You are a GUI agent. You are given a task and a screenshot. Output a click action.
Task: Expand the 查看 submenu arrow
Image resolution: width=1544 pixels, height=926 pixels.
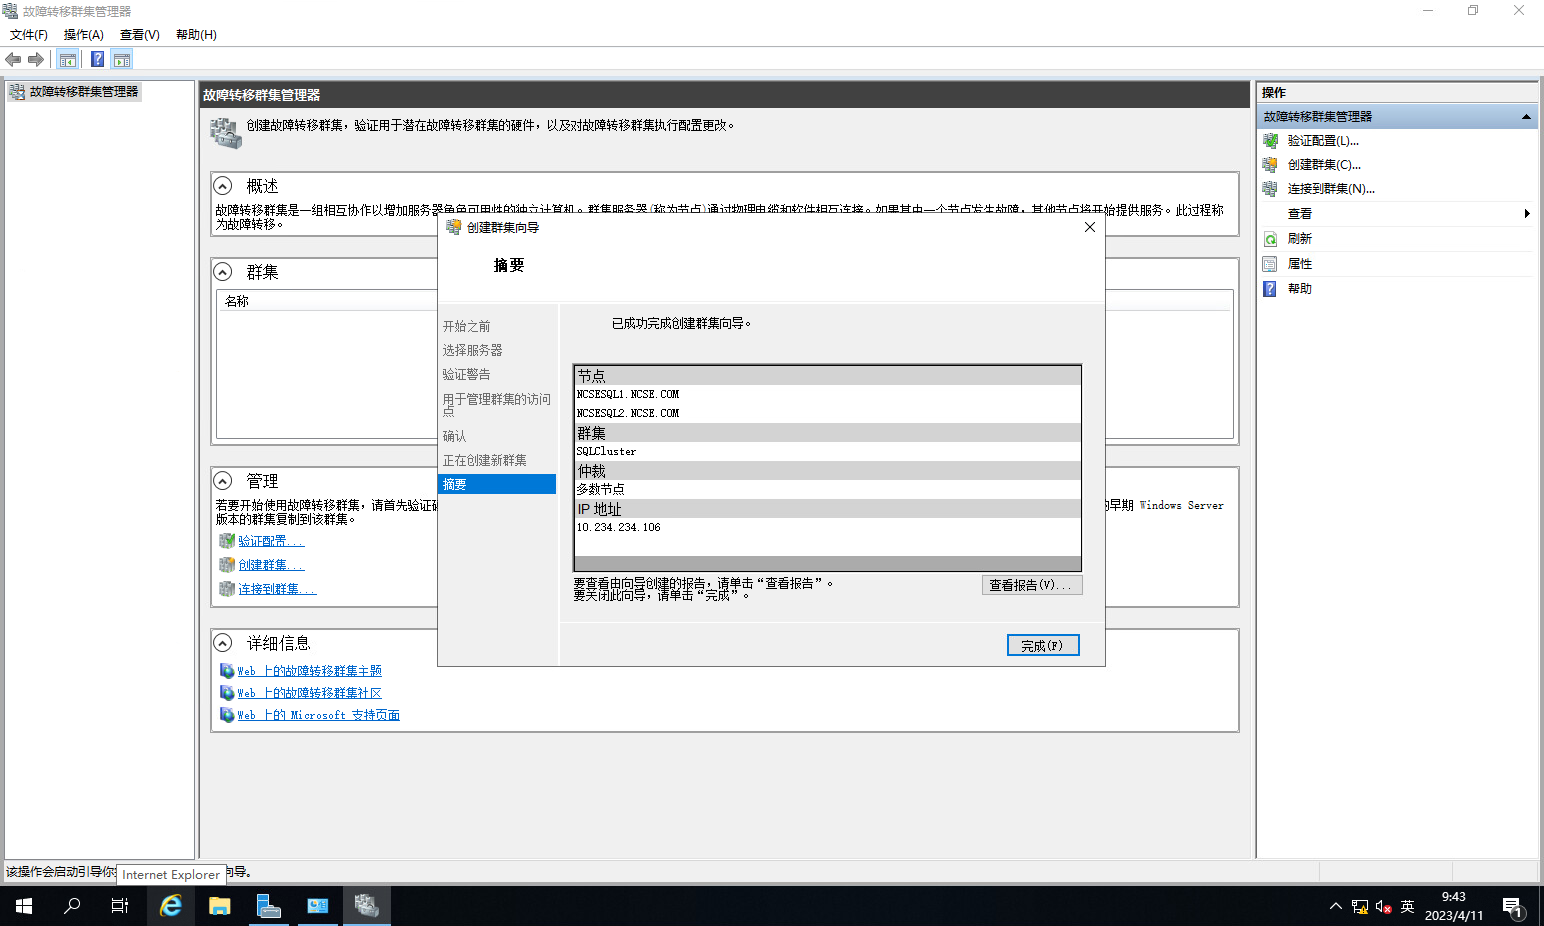pyautogui.click(x=1526, y=214)
